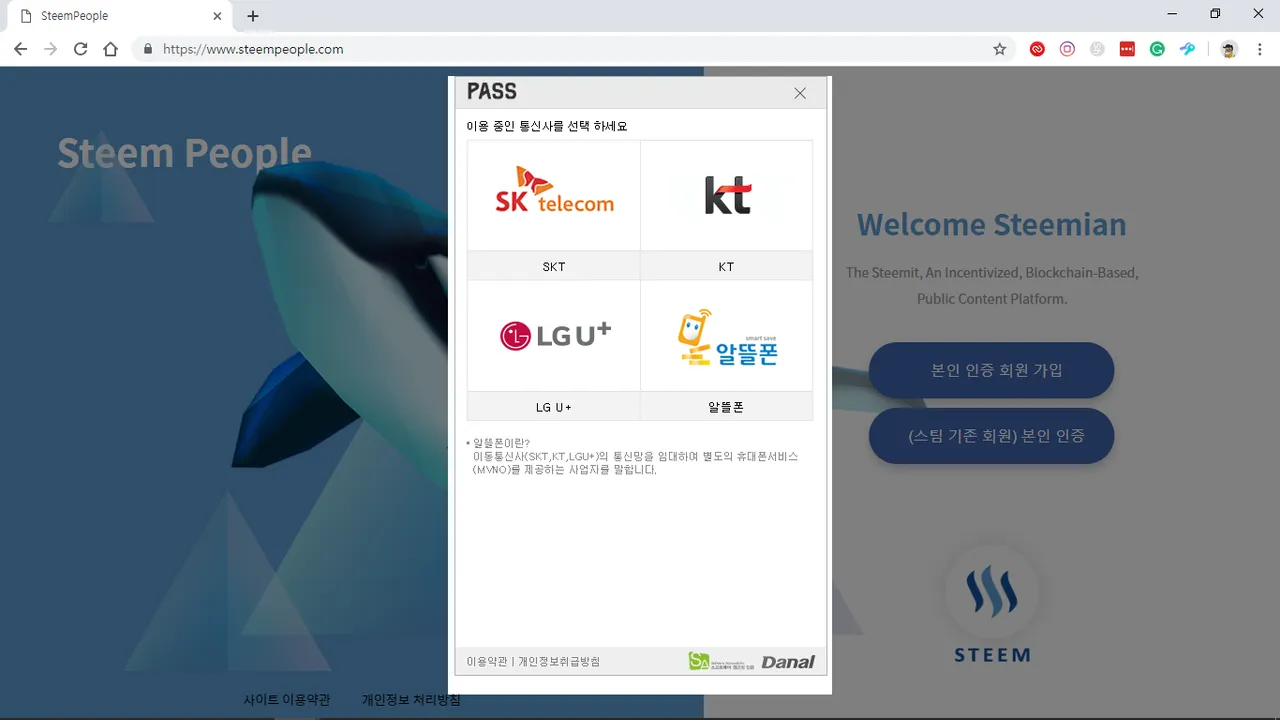Open the browser home page
Screen dimensions: 1280x720
coord(110,49)
